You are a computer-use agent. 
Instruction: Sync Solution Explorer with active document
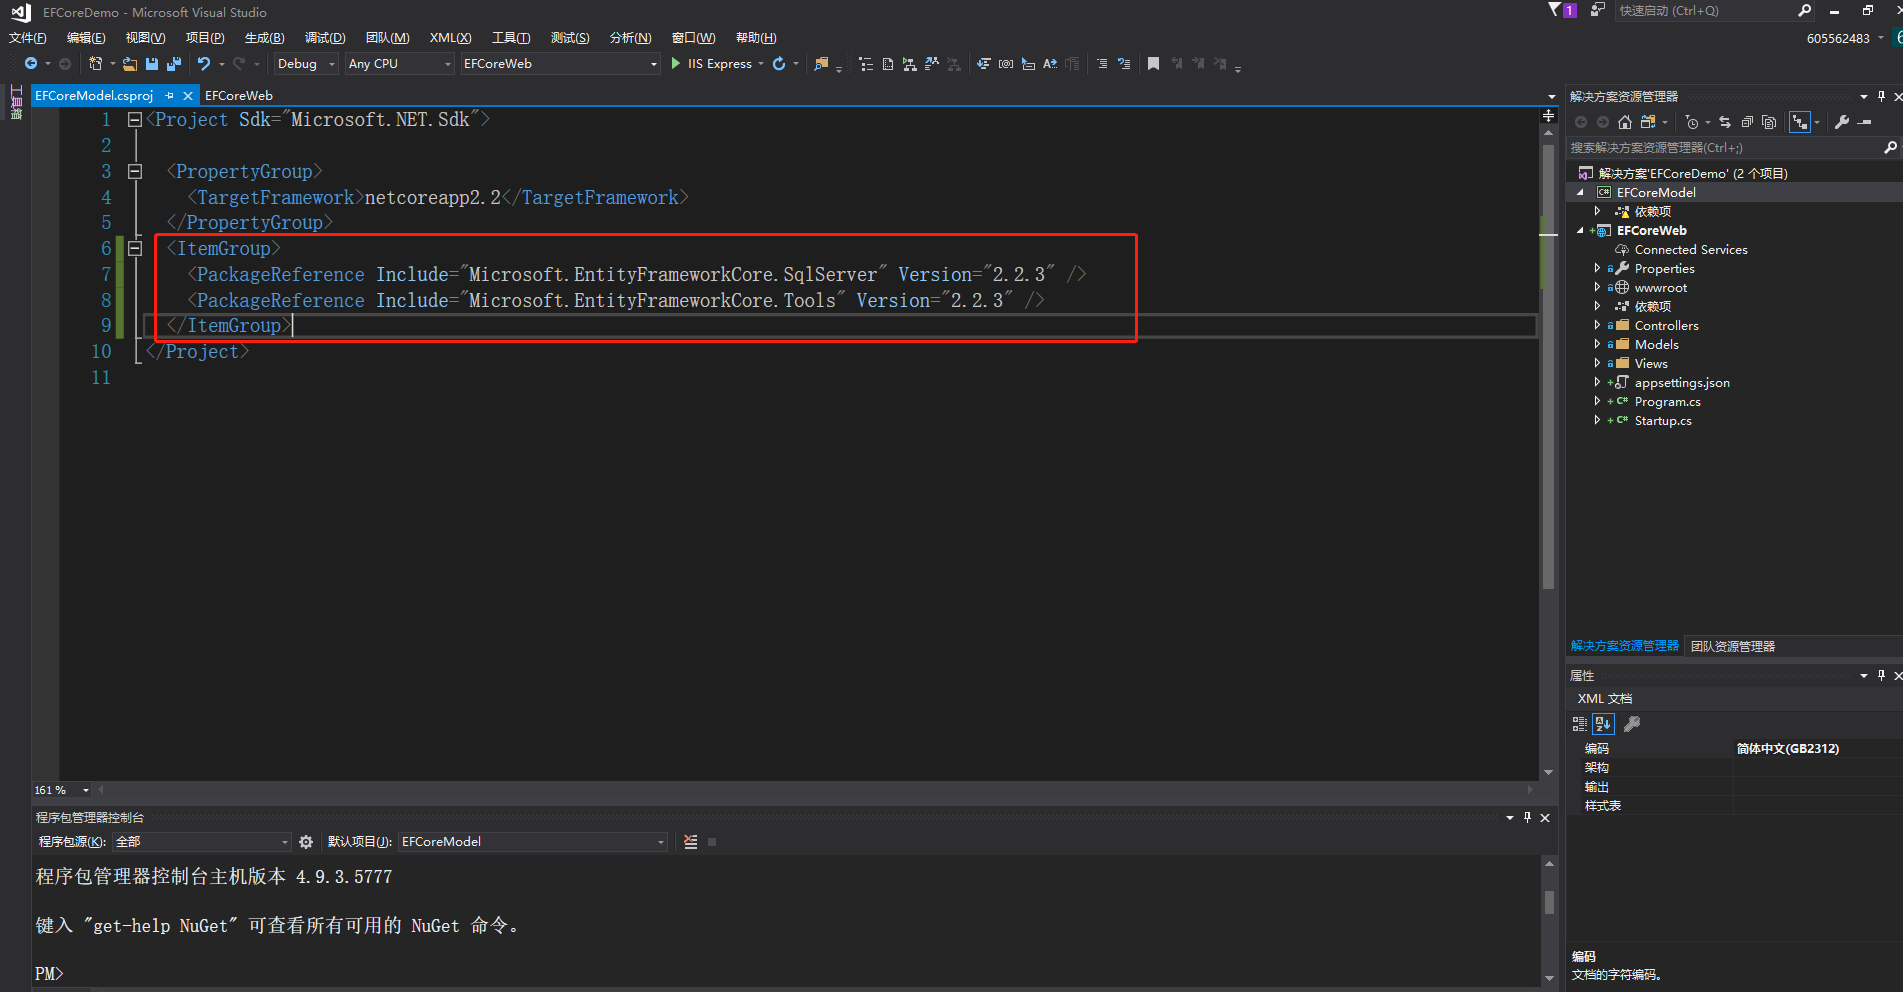click(1725, 122)
